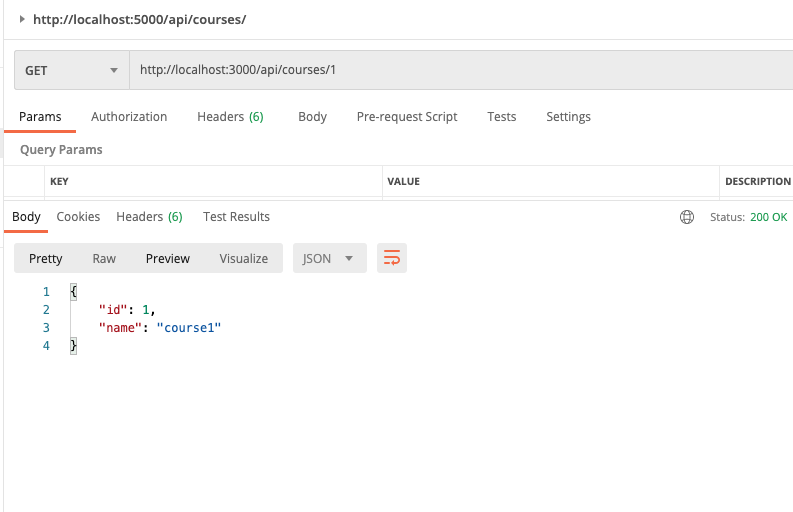Click the request URL input field
793x512 pixels.
pos(461,70)
